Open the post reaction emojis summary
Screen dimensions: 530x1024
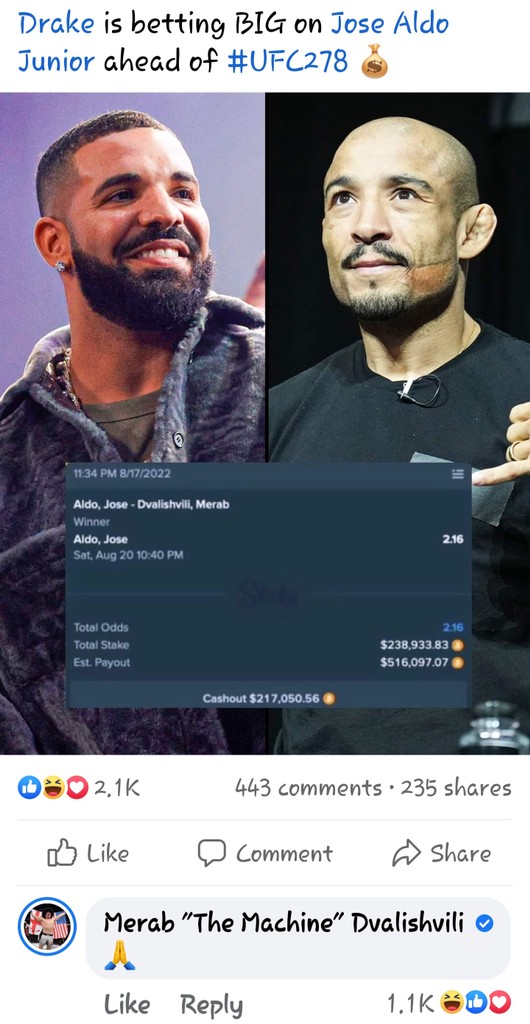54,788
